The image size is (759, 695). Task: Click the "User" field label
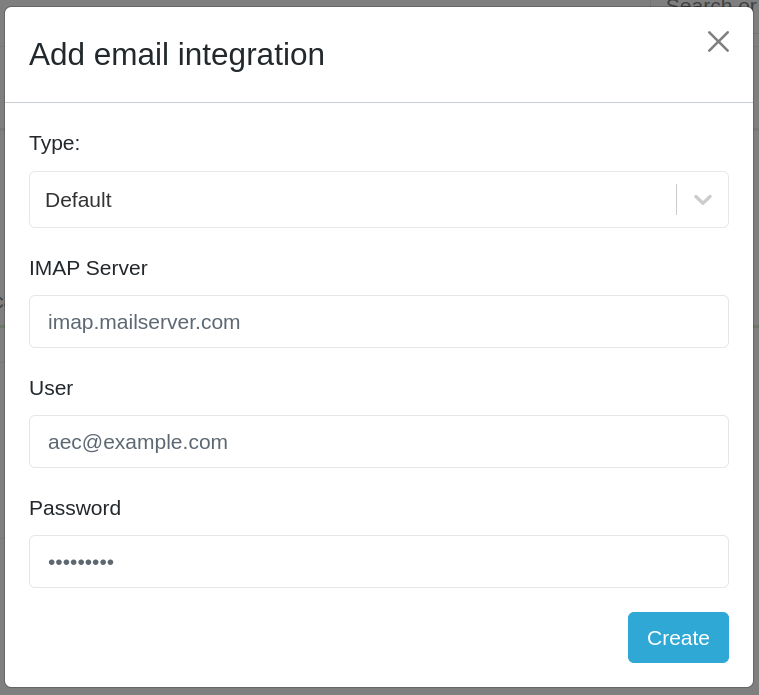[x=51, y=388]
